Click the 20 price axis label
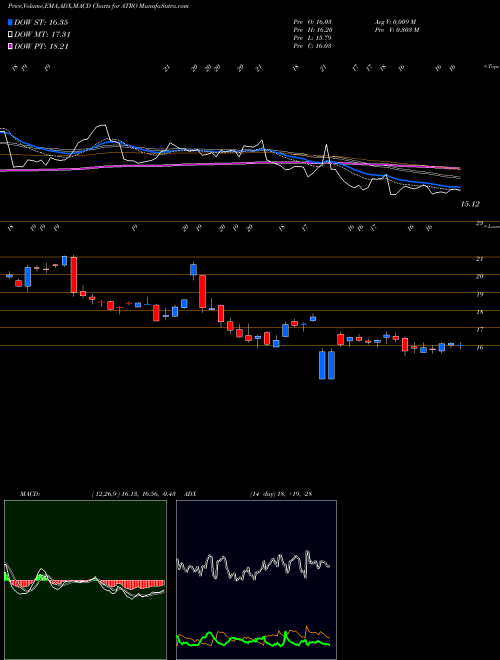 coord(479,277)
